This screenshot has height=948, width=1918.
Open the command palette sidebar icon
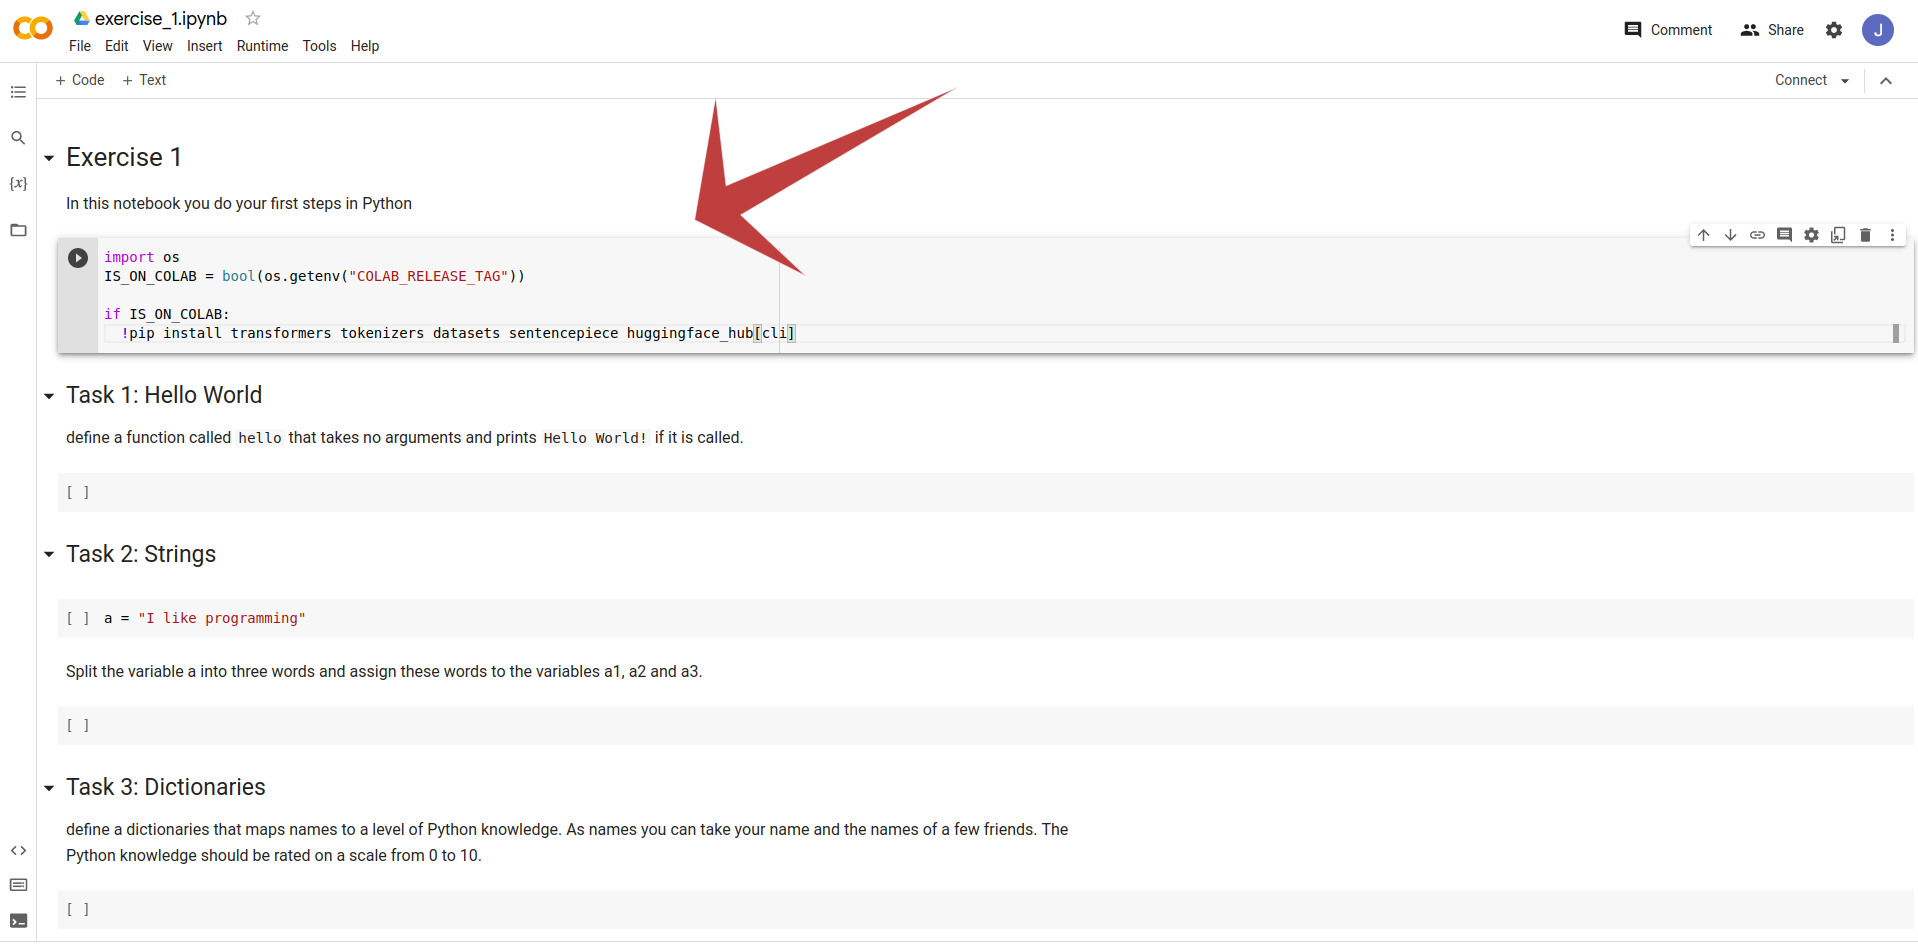(18, 885)
